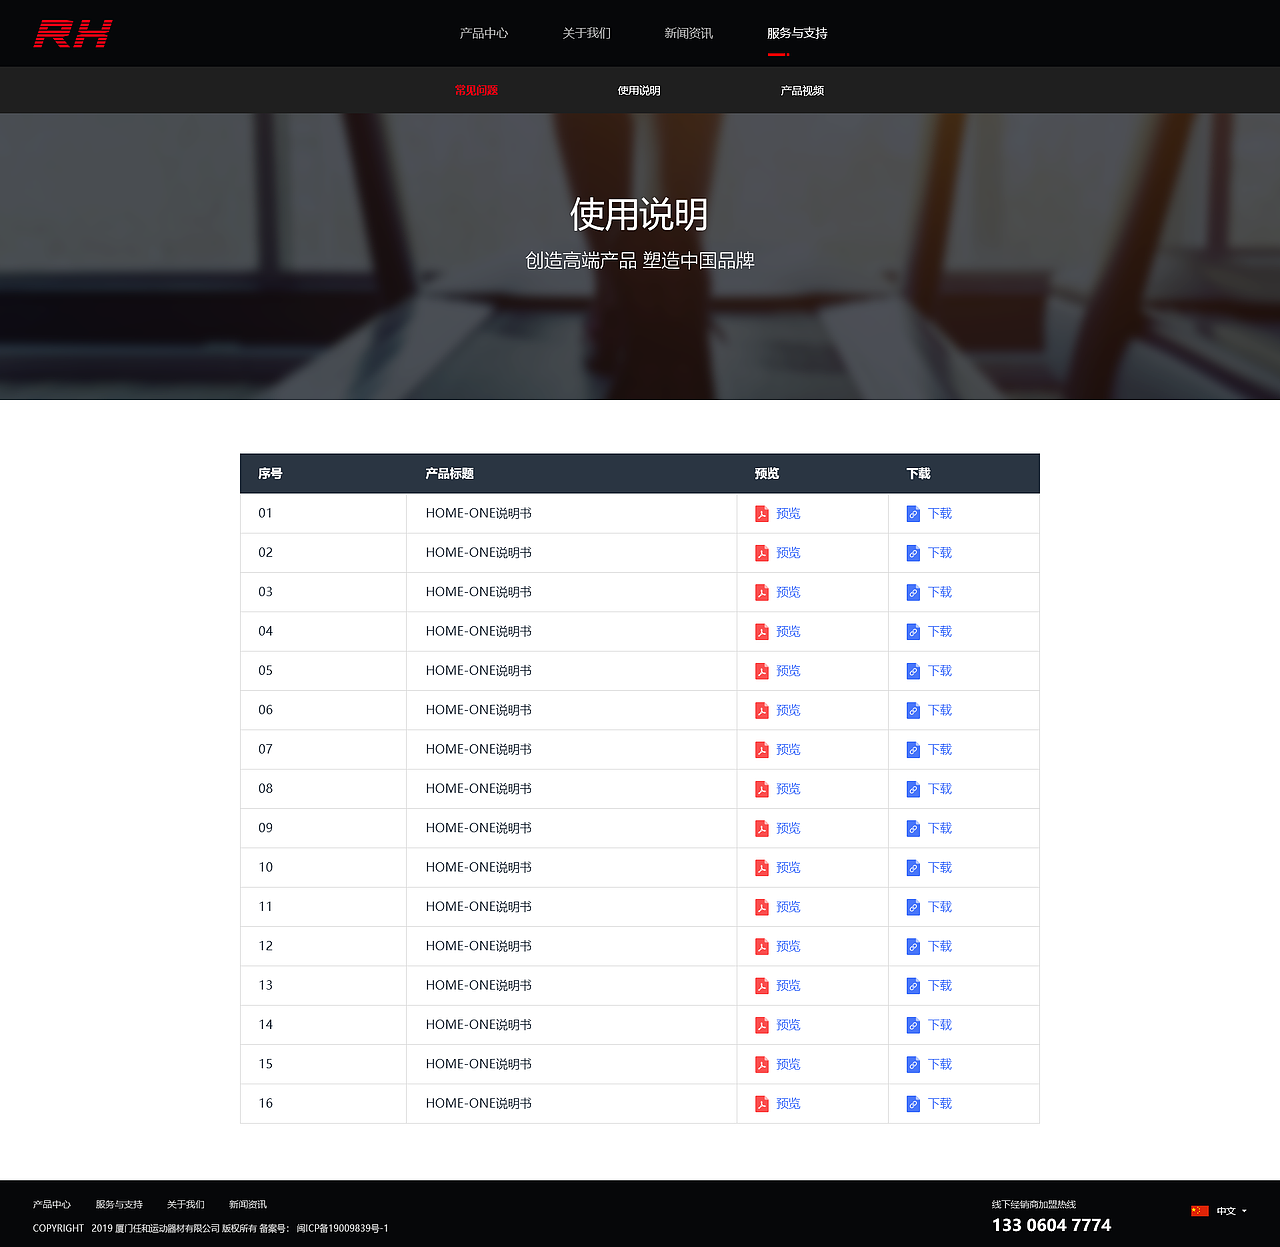Screen dimensions: 1280x1247
Task: Click the 预览 link in row 10
Action: 788,867
